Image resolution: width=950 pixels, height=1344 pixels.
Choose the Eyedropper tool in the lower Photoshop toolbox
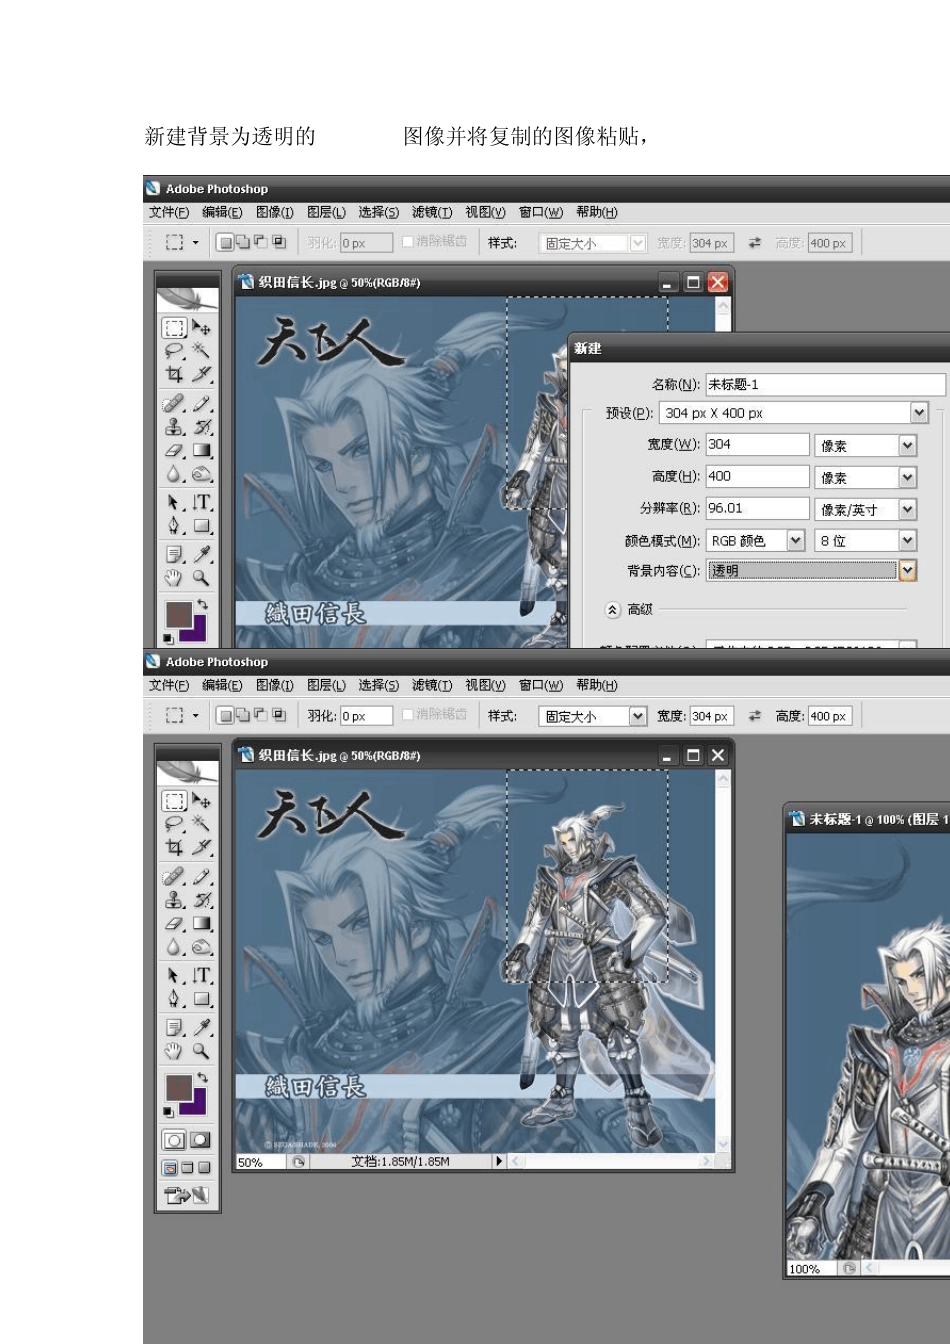201,1027
